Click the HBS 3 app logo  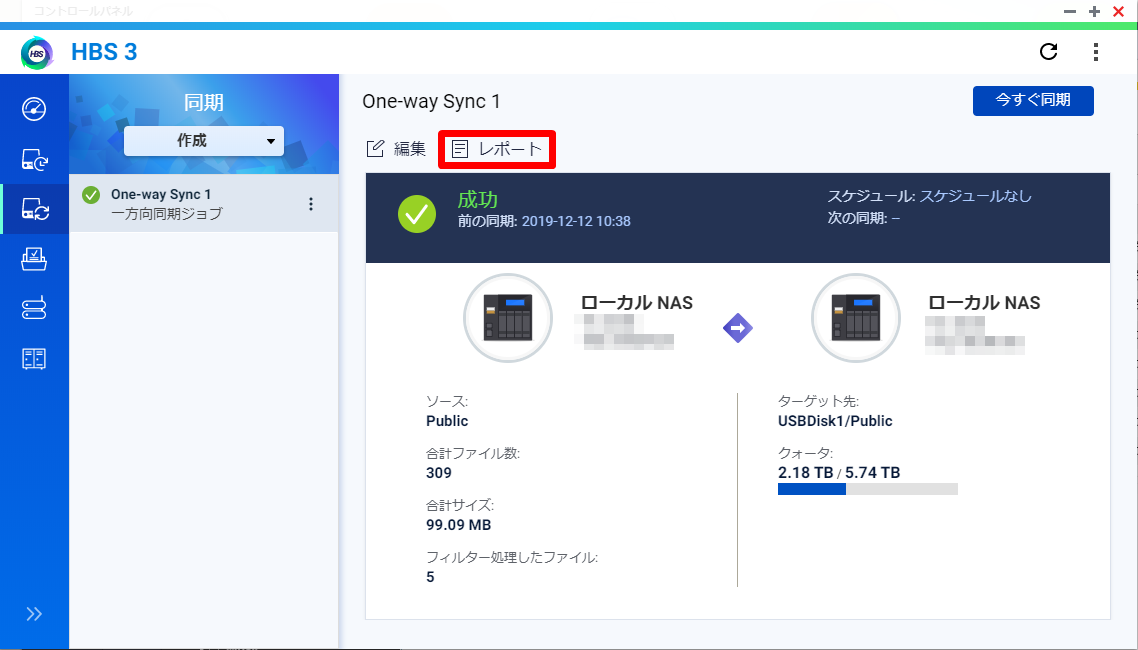pos(37,53)
